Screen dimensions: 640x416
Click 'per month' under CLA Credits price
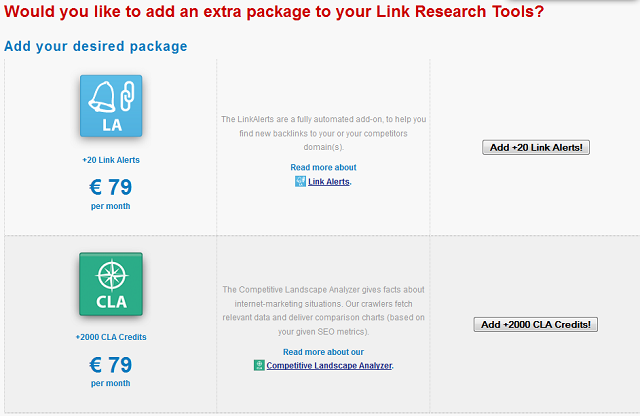click(111, 383)
